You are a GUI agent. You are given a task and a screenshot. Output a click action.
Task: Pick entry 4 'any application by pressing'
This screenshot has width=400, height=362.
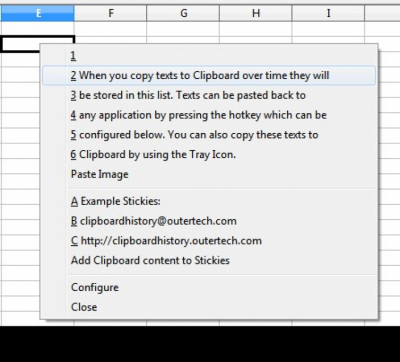(209, 115)
